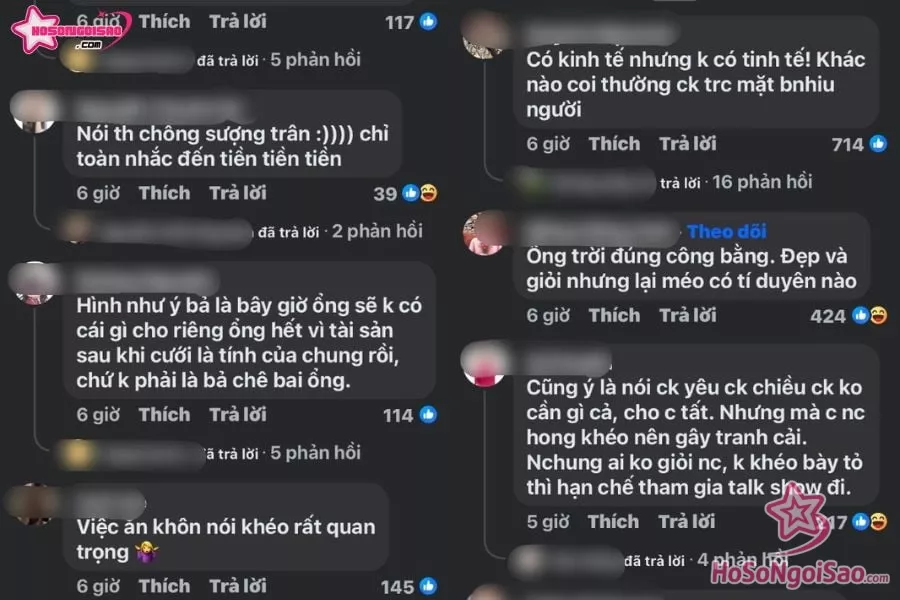
Task: Open reactions beside 424 count
Action: tap(870, 315)
